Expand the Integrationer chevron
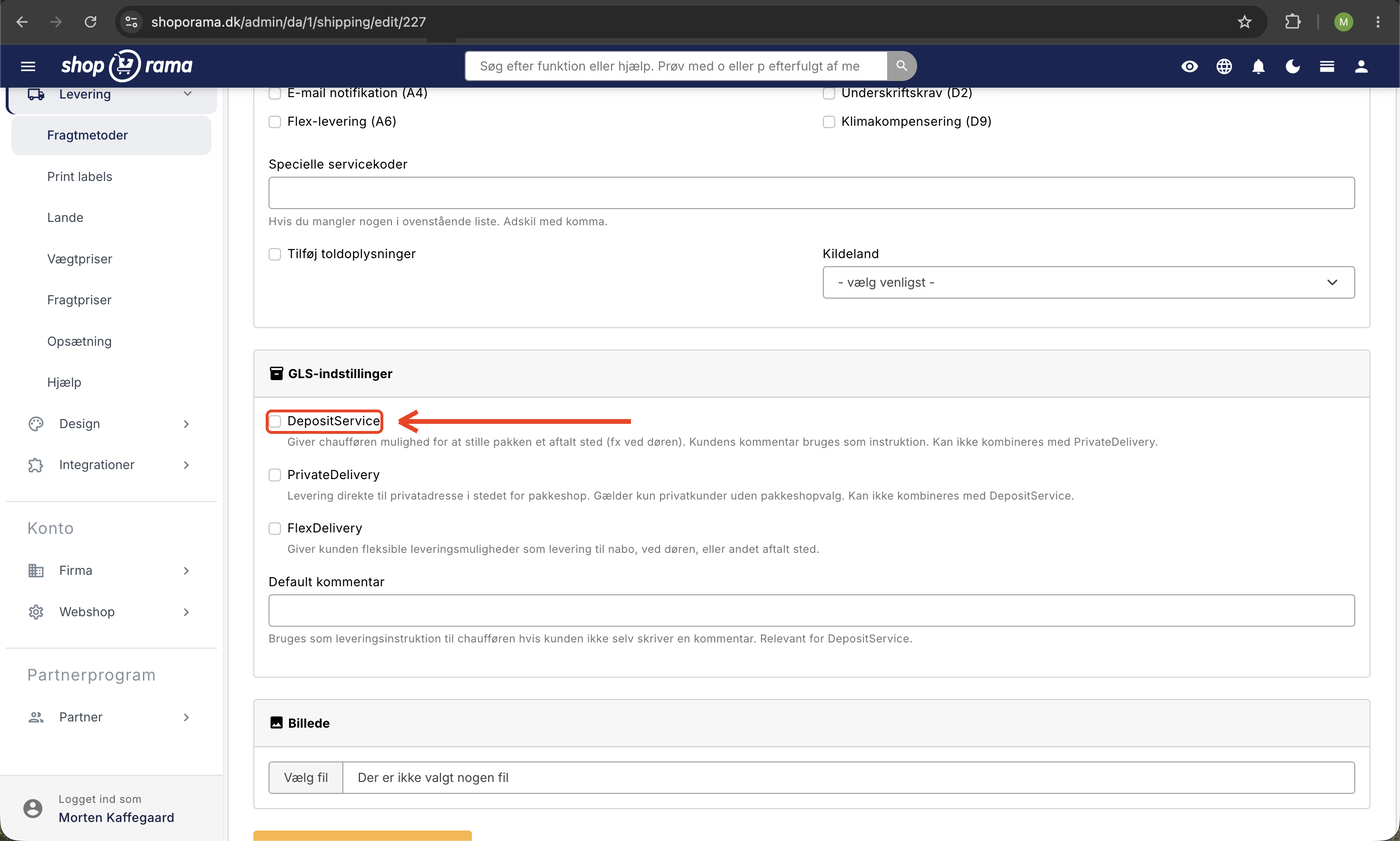Viewport: 1400px width, 841px height. tap(187, 465)
